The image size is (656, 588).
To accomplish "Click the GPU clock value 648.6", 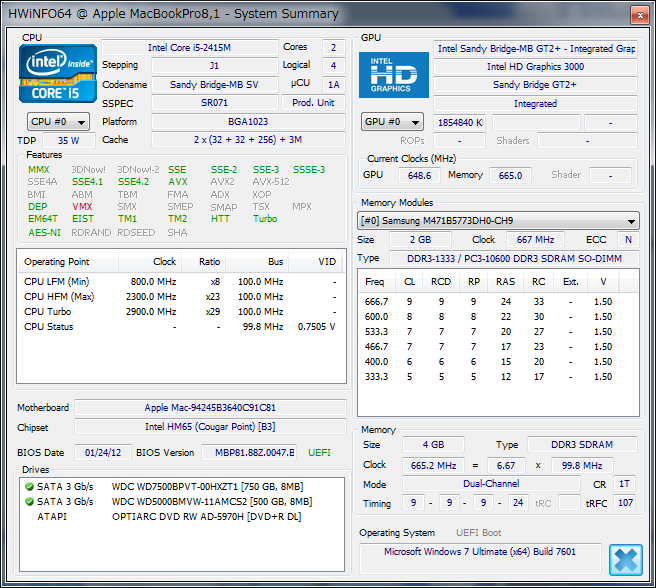I will point(419,175).
